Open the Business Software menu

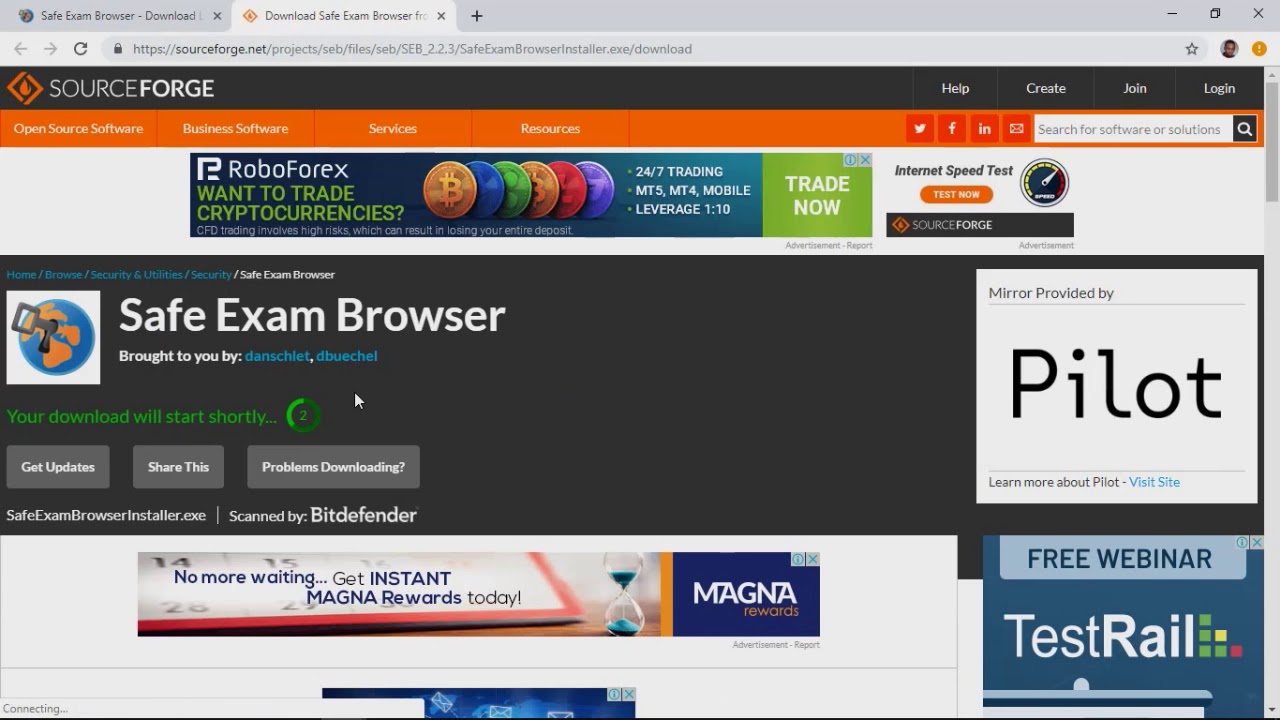coord(235,129)
